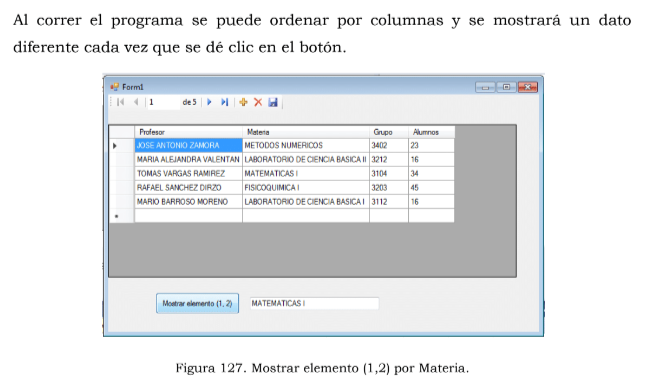This screenshot has height=381, width=656.
Task: Click the textbox showing MATEMATICAS I
Action: pos(314,304)
